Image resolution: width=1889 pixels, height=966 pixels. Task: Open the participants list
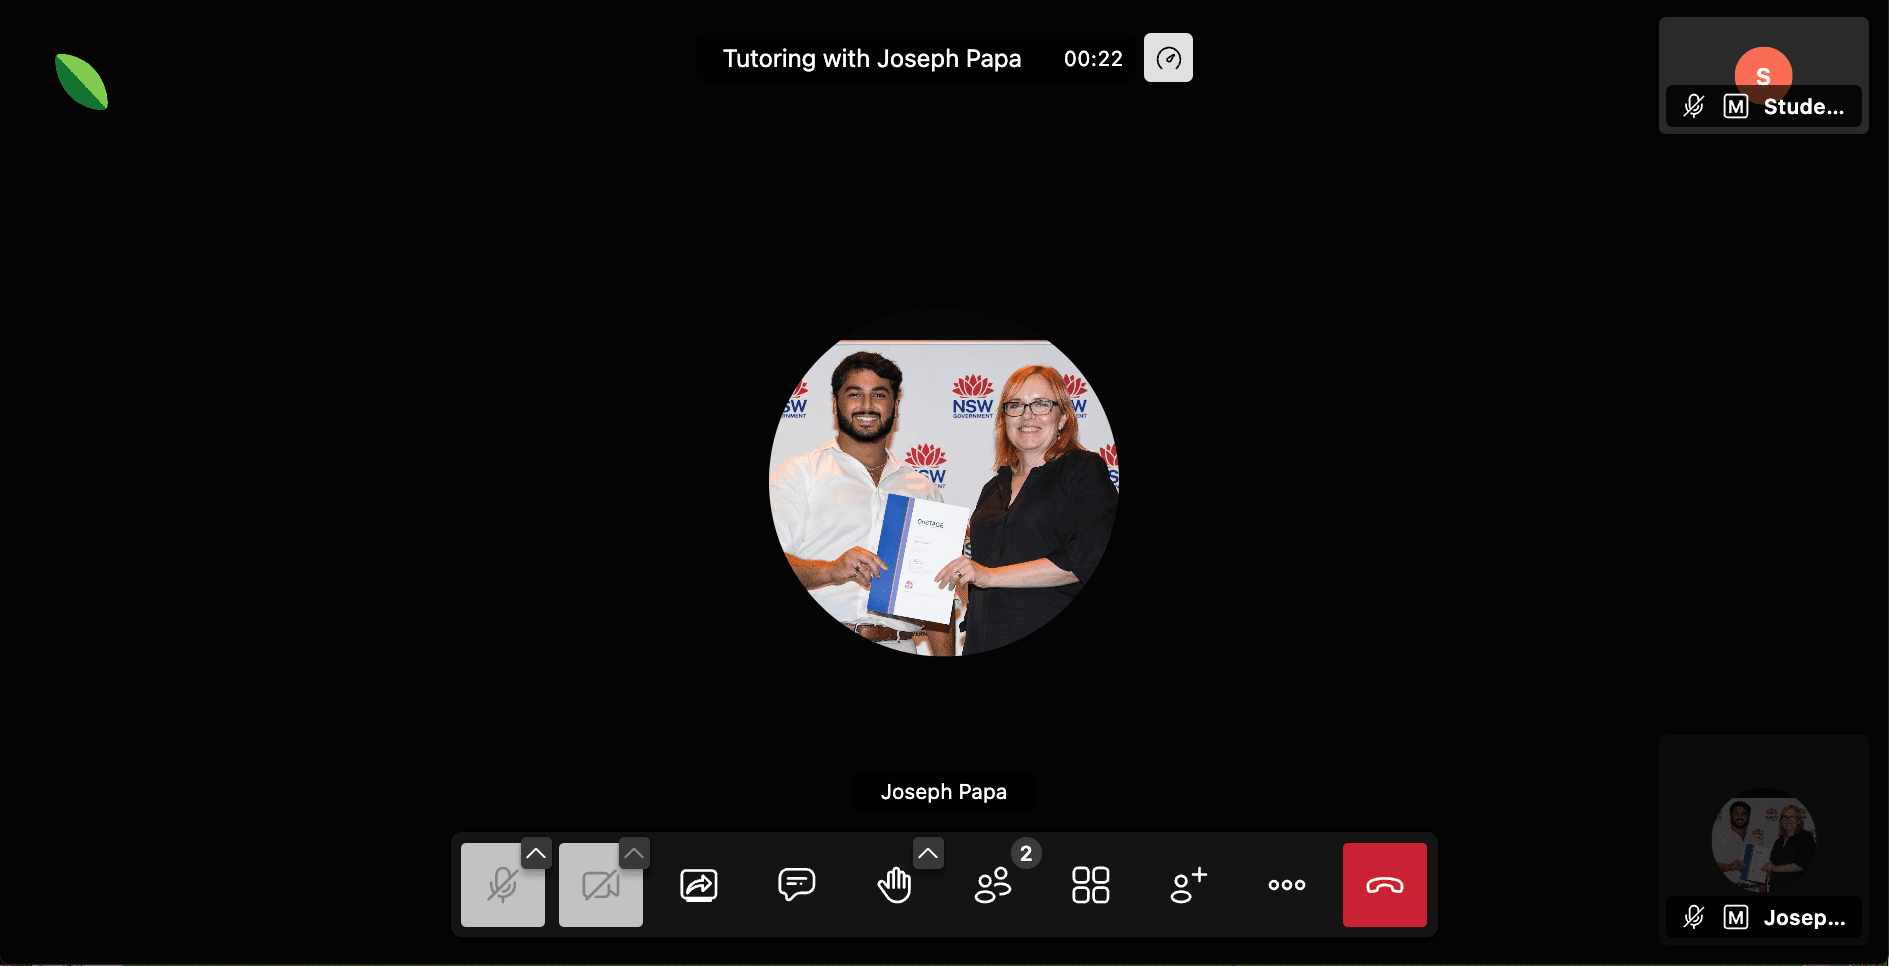tap(992, 884)
